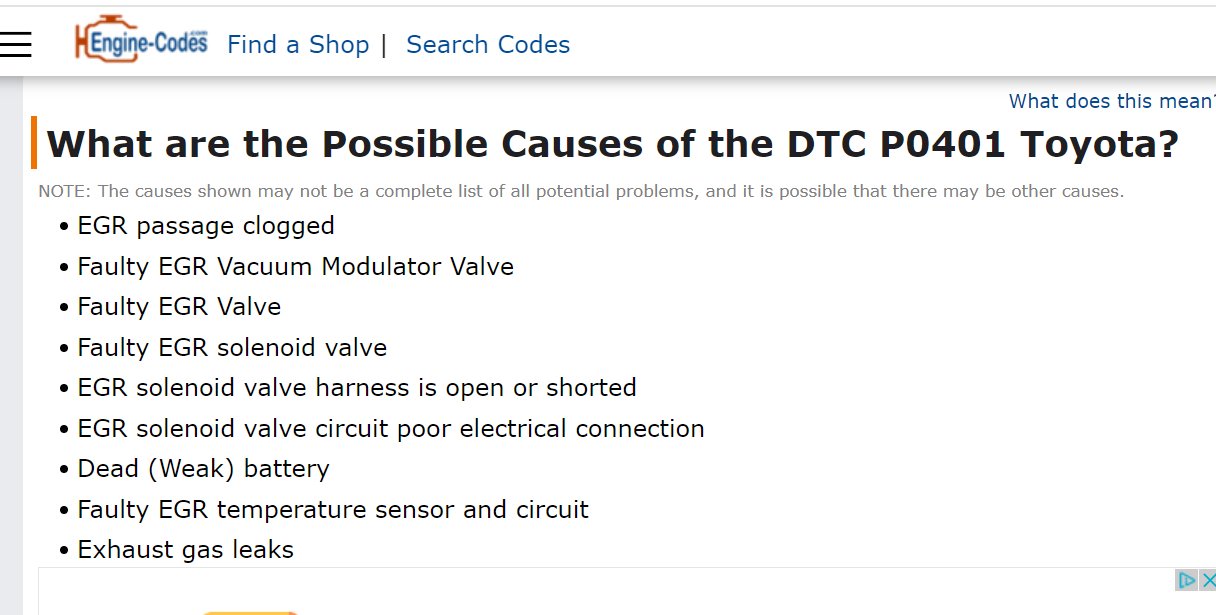This screenshot has height=615, width=1216.
Task: Select the 'Faulty EGR Vacuum Modulator Valve' item
Action: pos(295,267)
